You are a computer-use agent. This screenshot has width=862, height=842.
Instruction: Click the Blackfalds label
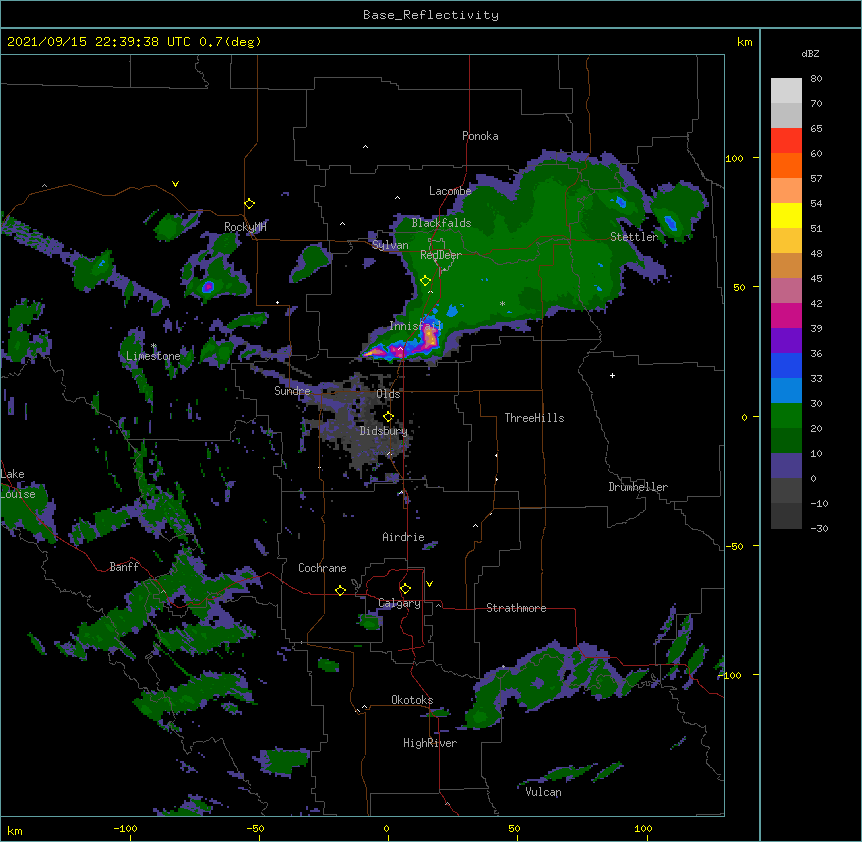pyautogui.click(x=441, y=223)
